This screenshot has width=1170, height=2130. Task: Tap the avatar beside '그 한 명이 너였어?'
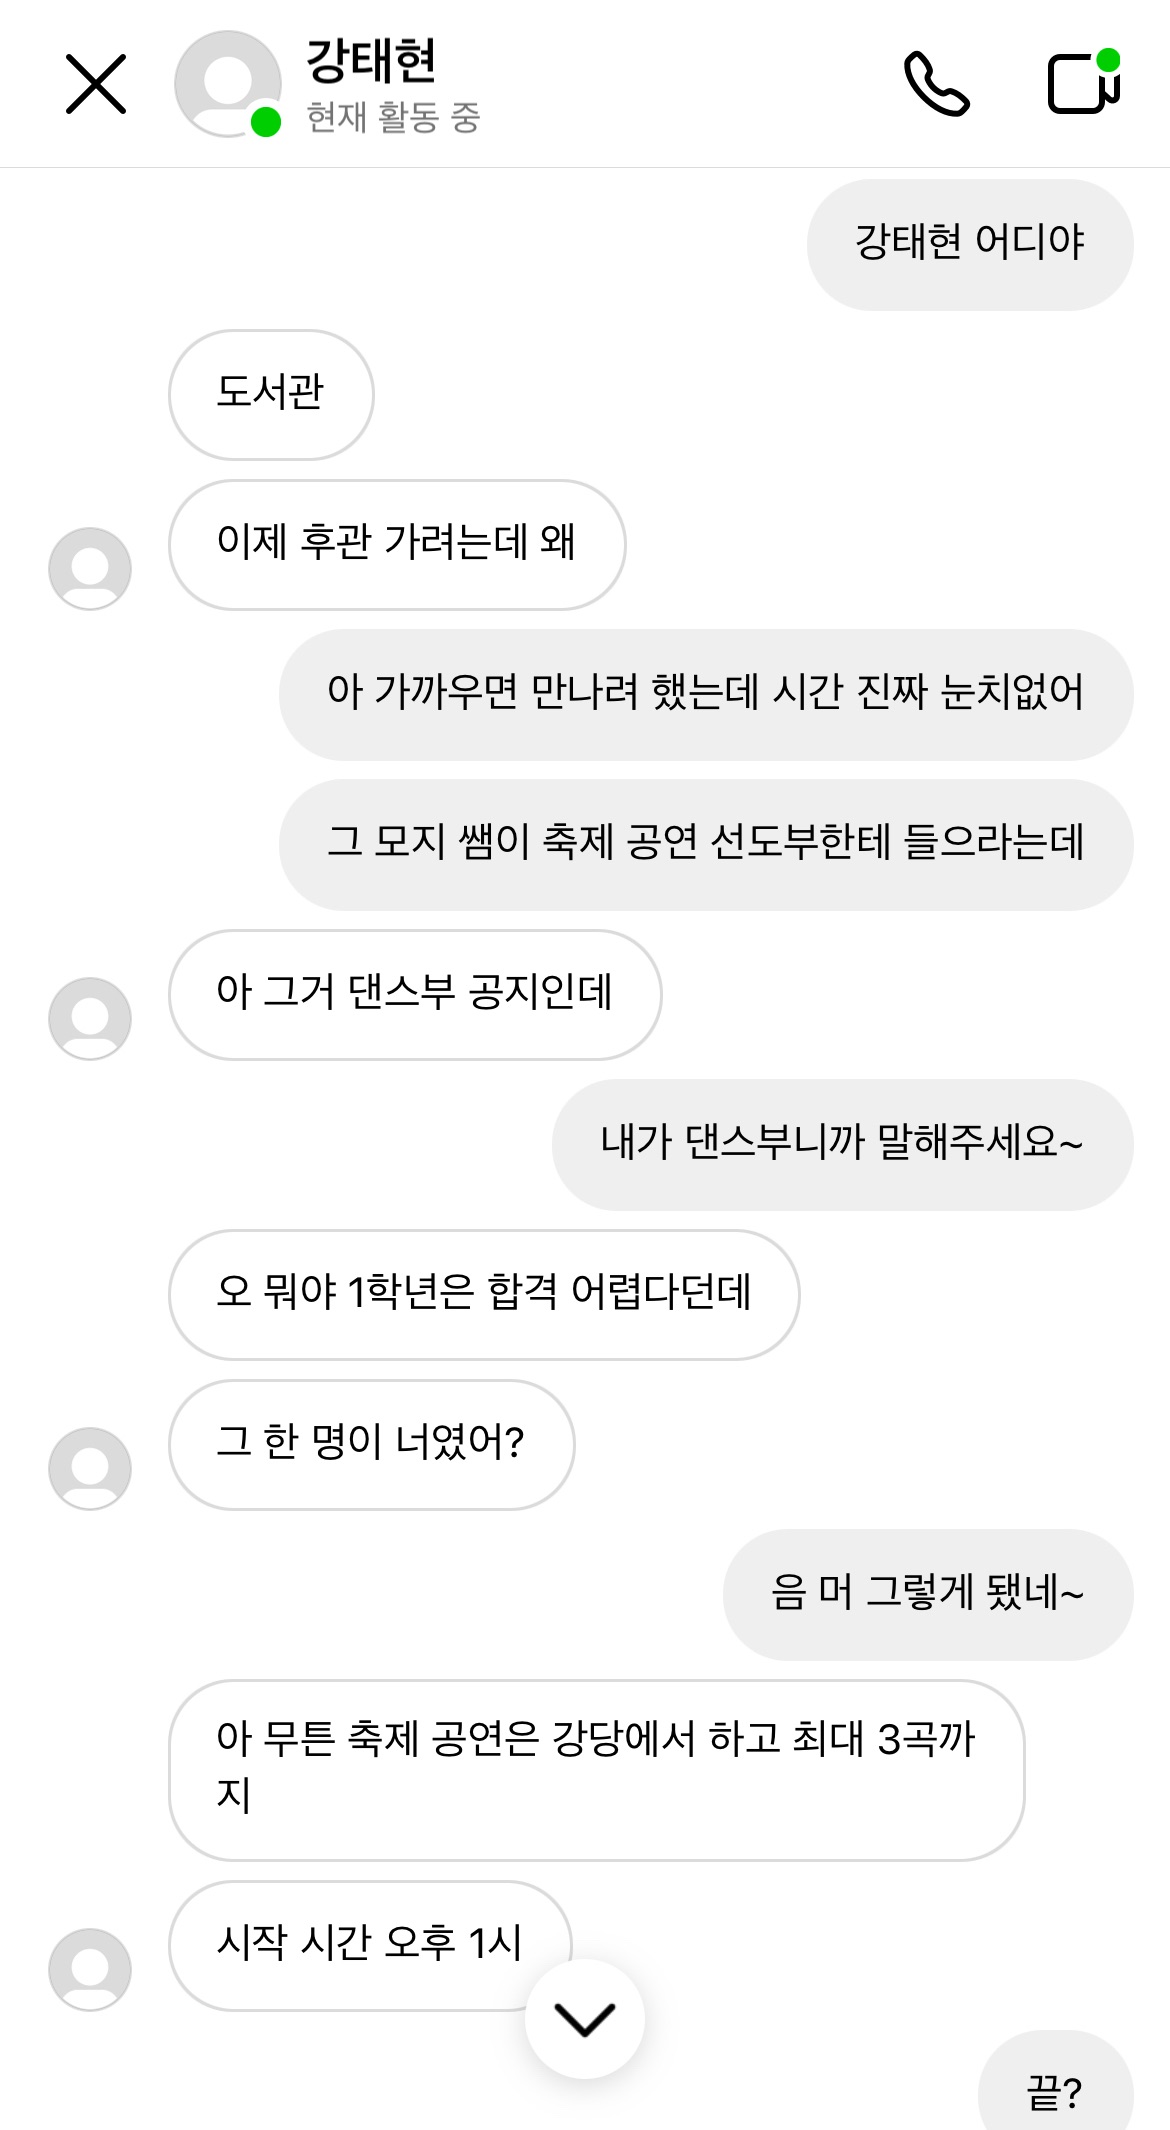tap(90, 1468)
